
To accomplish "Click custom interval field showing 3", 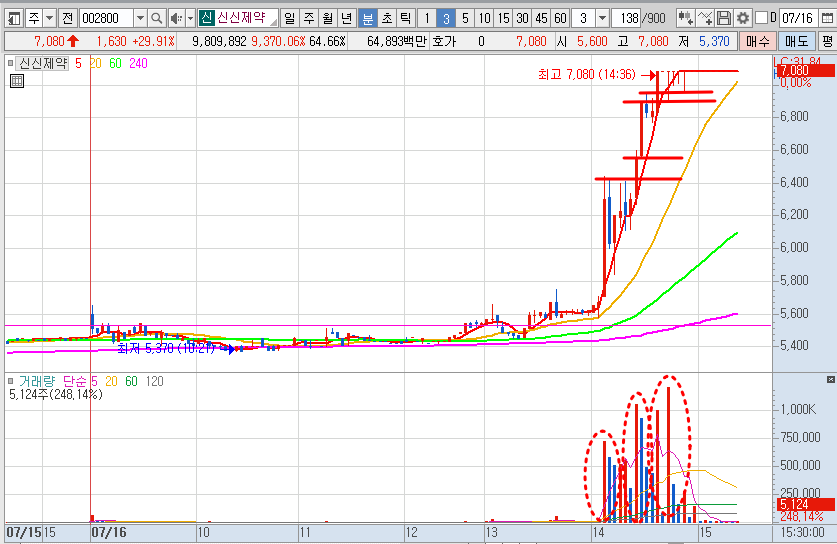I will [583, 19].
